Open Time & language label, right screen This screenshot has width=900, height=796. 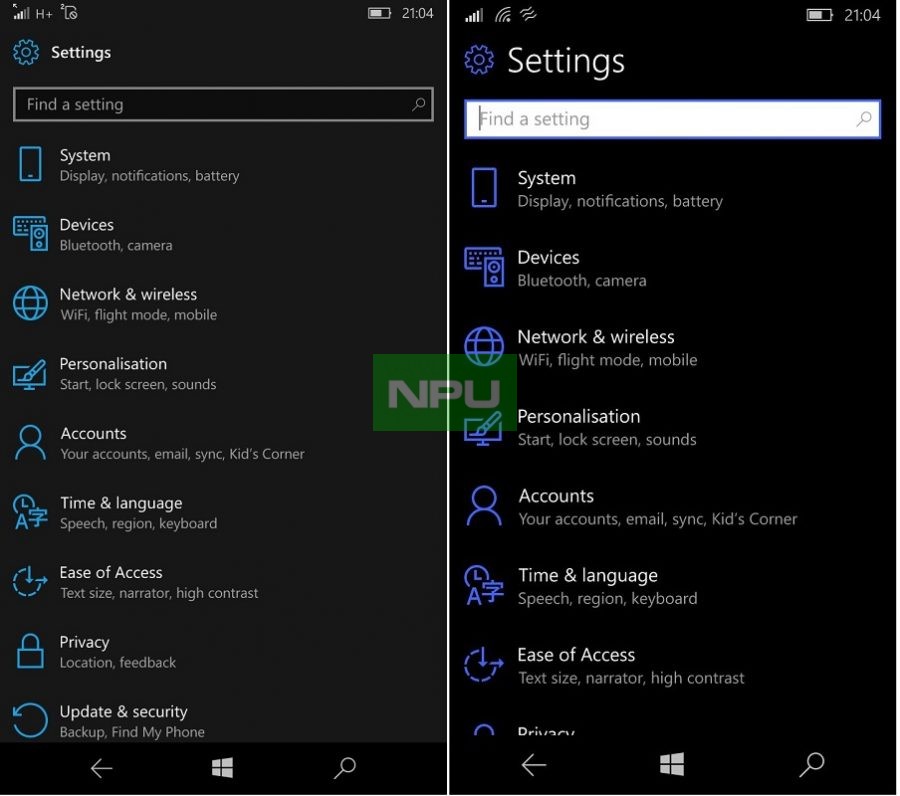588,576
